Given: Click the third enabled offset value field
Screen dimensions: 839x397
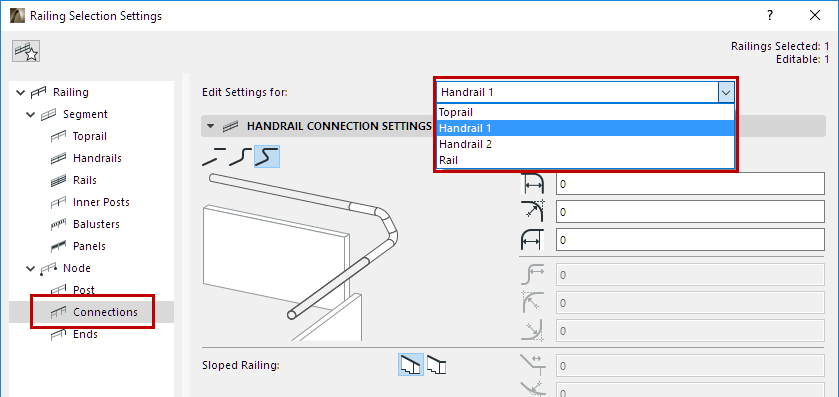Looking at the screenshot, I should tap(690, 240).
